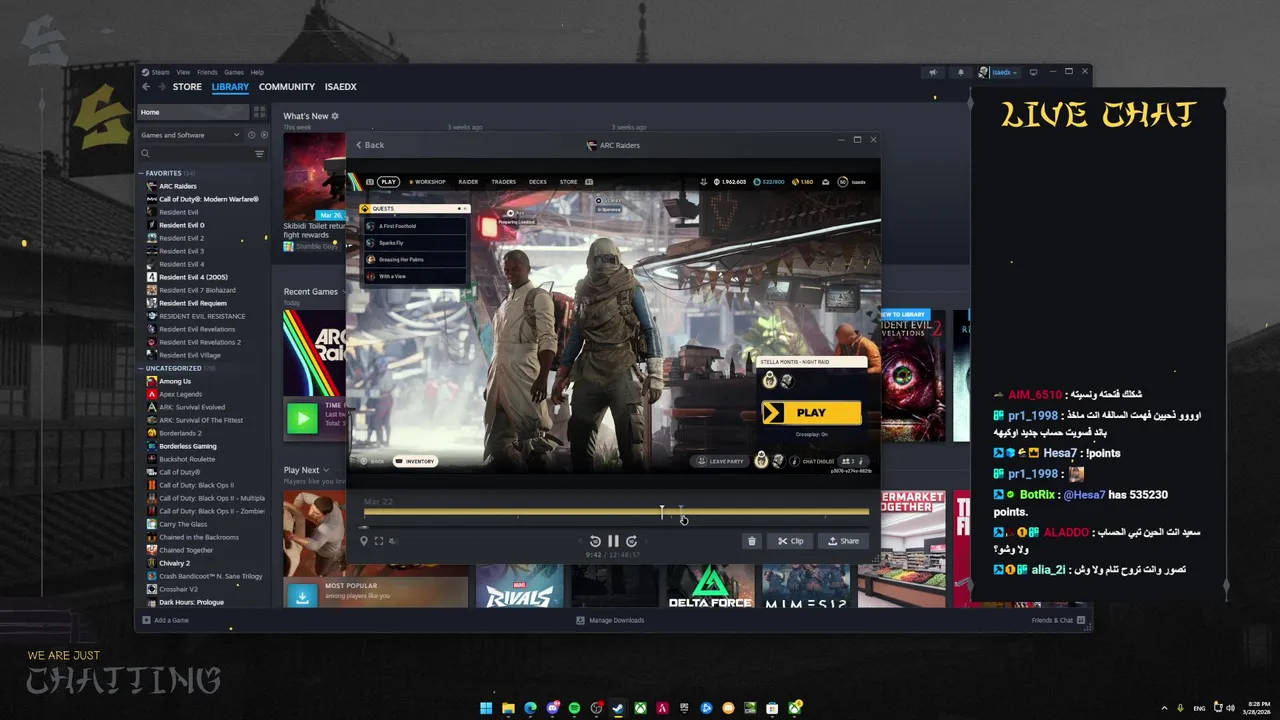The height and width of the screenshot is (720, 1280).
Task: Go back from the ARC Raiders recording
Action: coord(370,145)
